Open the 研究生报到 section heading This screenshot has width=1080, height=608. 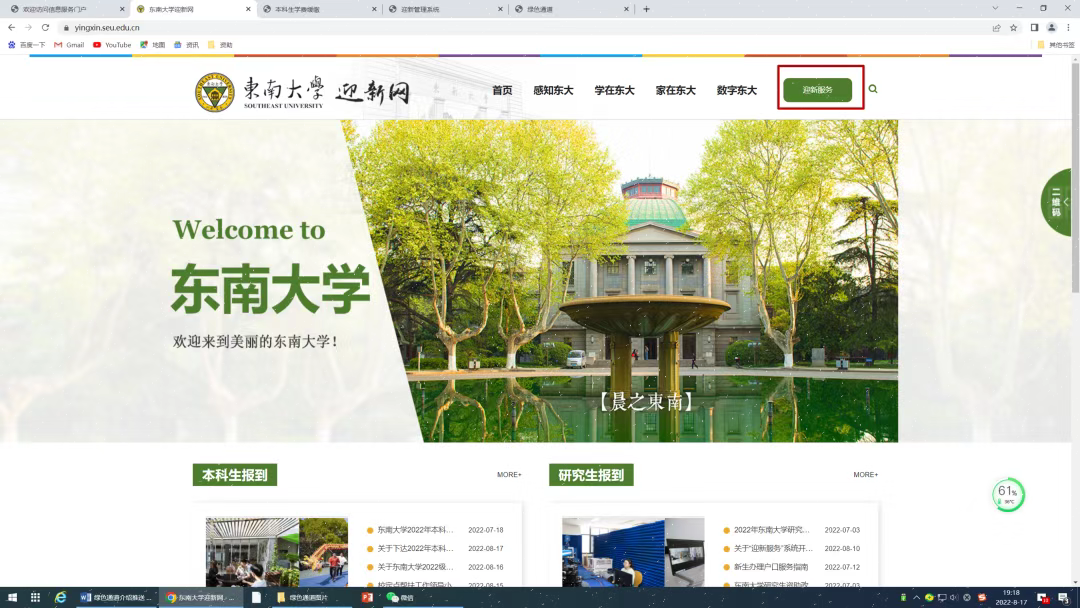pos(591,474)
